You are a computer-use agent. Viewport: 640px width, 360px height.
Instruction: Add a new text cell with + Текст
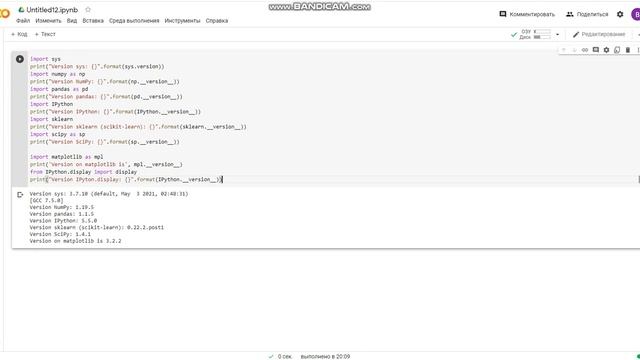[x=45, y=34]
